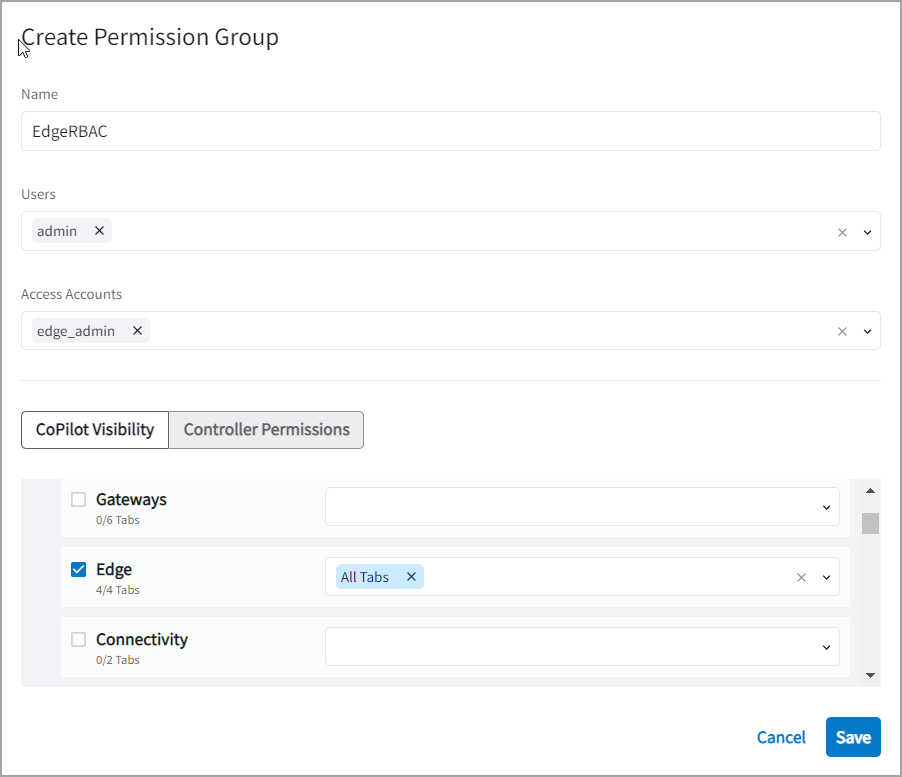Screen dimensions: 902x777
Task: Clear all selections in Users field
Action: pyautogui.click(x=842, y=232)
